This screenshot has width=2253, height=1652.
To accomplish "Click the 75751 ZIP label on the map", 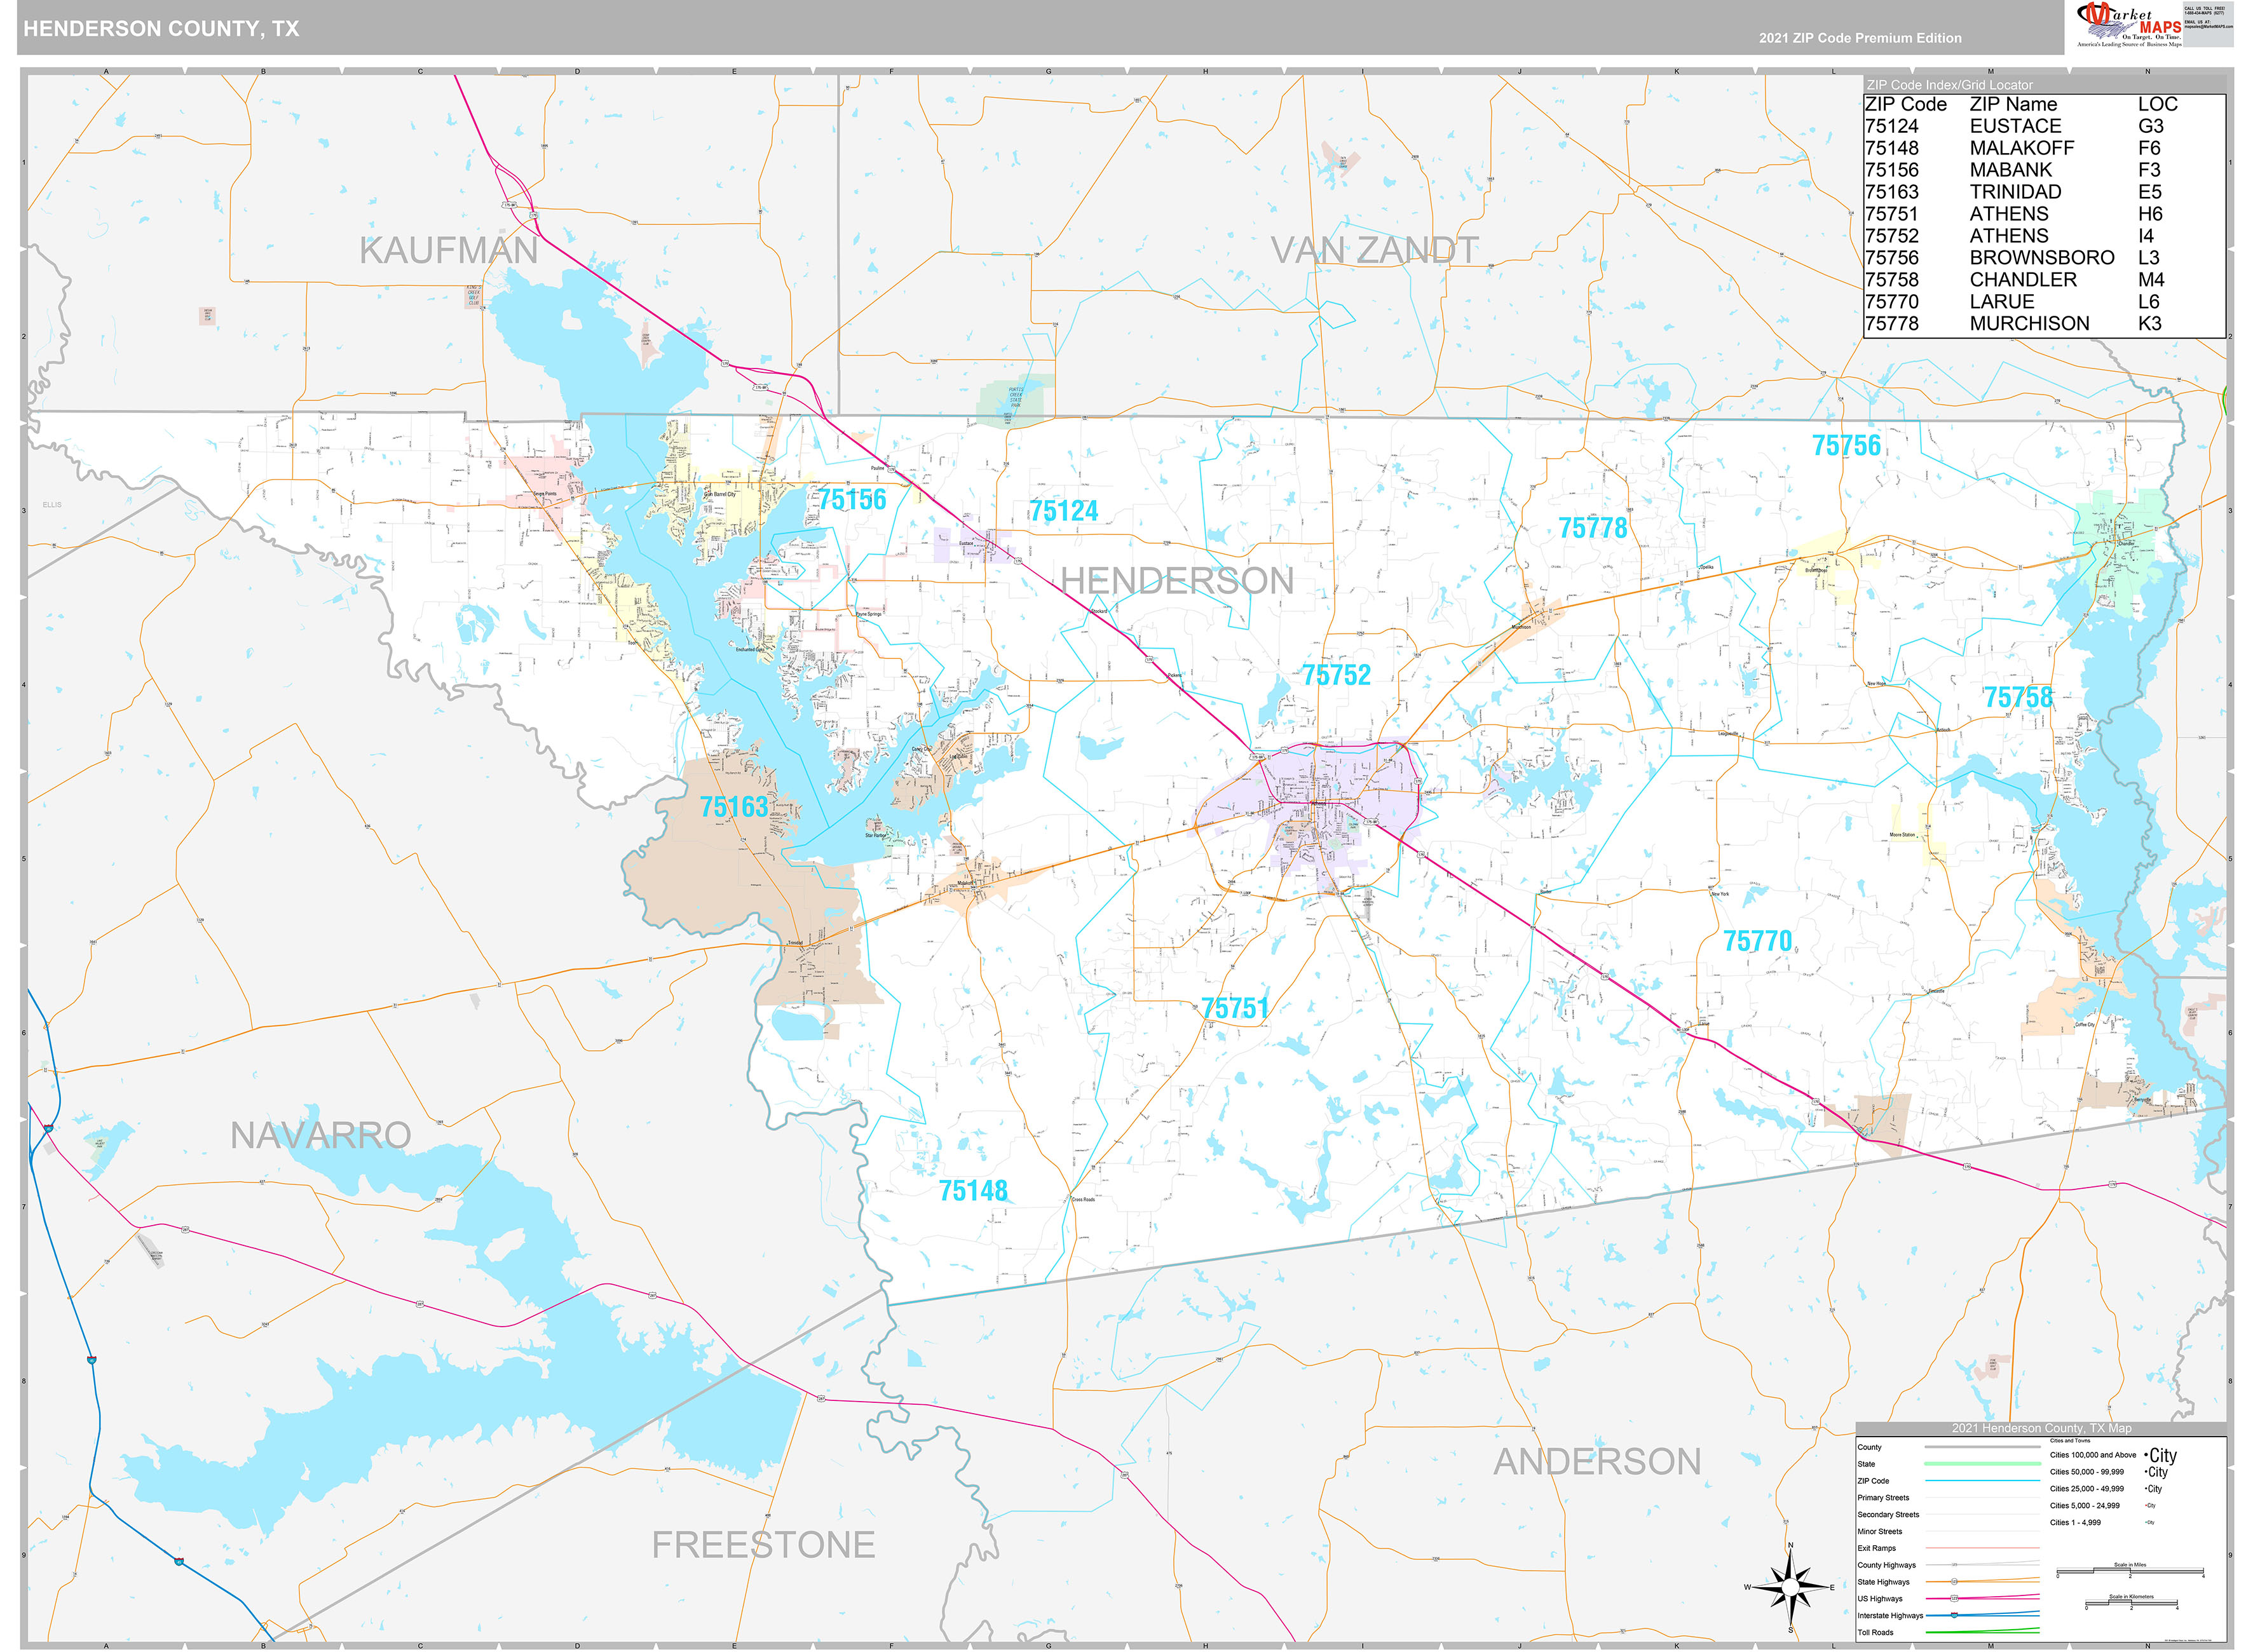I will pyautogui.click(x=1235, y=1009).
